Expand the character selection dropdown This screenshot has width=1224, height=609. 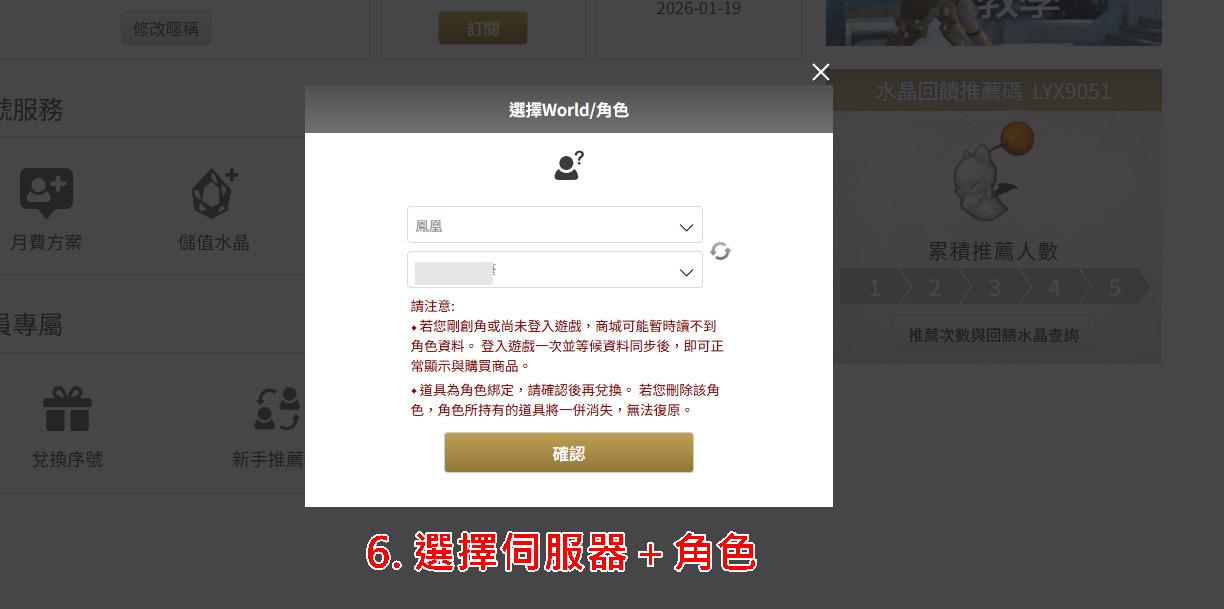click(x=554, y=270)
